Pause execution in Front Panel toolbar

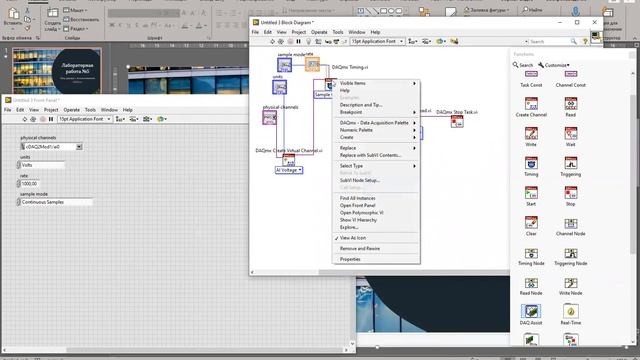point(51,119)
